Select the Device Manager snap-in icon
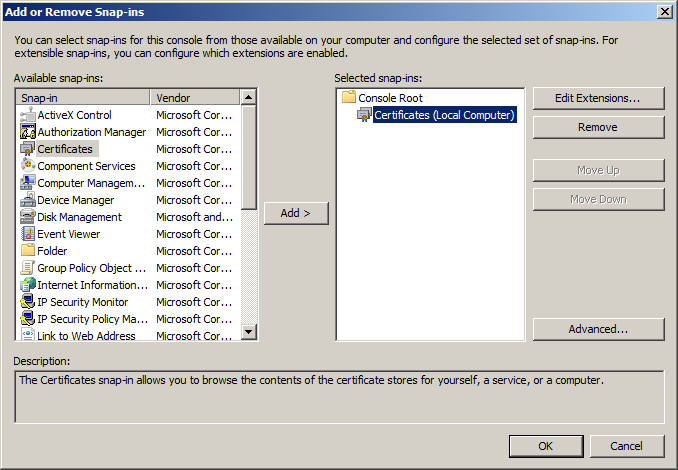Image resolution: width=678 pixels, height=470 pixels. [28, 200]
